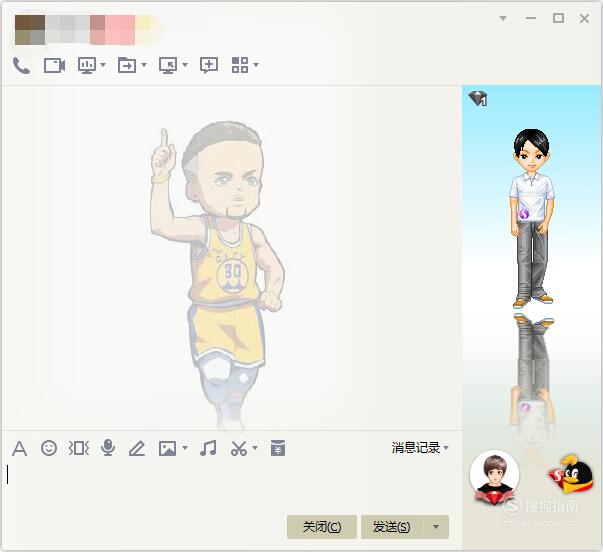Click in the message input field
This screenshot has height=552, width=603.
pyautogui.click(x=231, y=486)
